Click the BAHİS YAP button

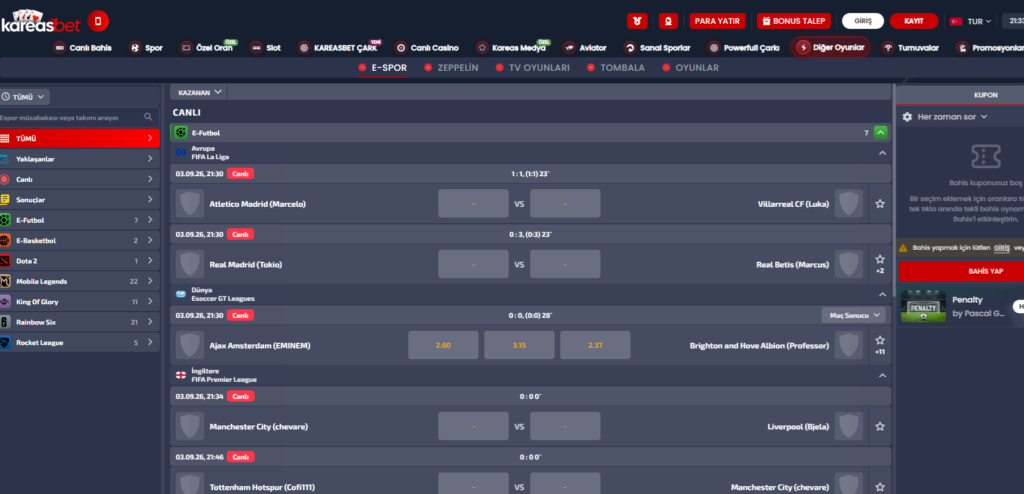(961, 271)
